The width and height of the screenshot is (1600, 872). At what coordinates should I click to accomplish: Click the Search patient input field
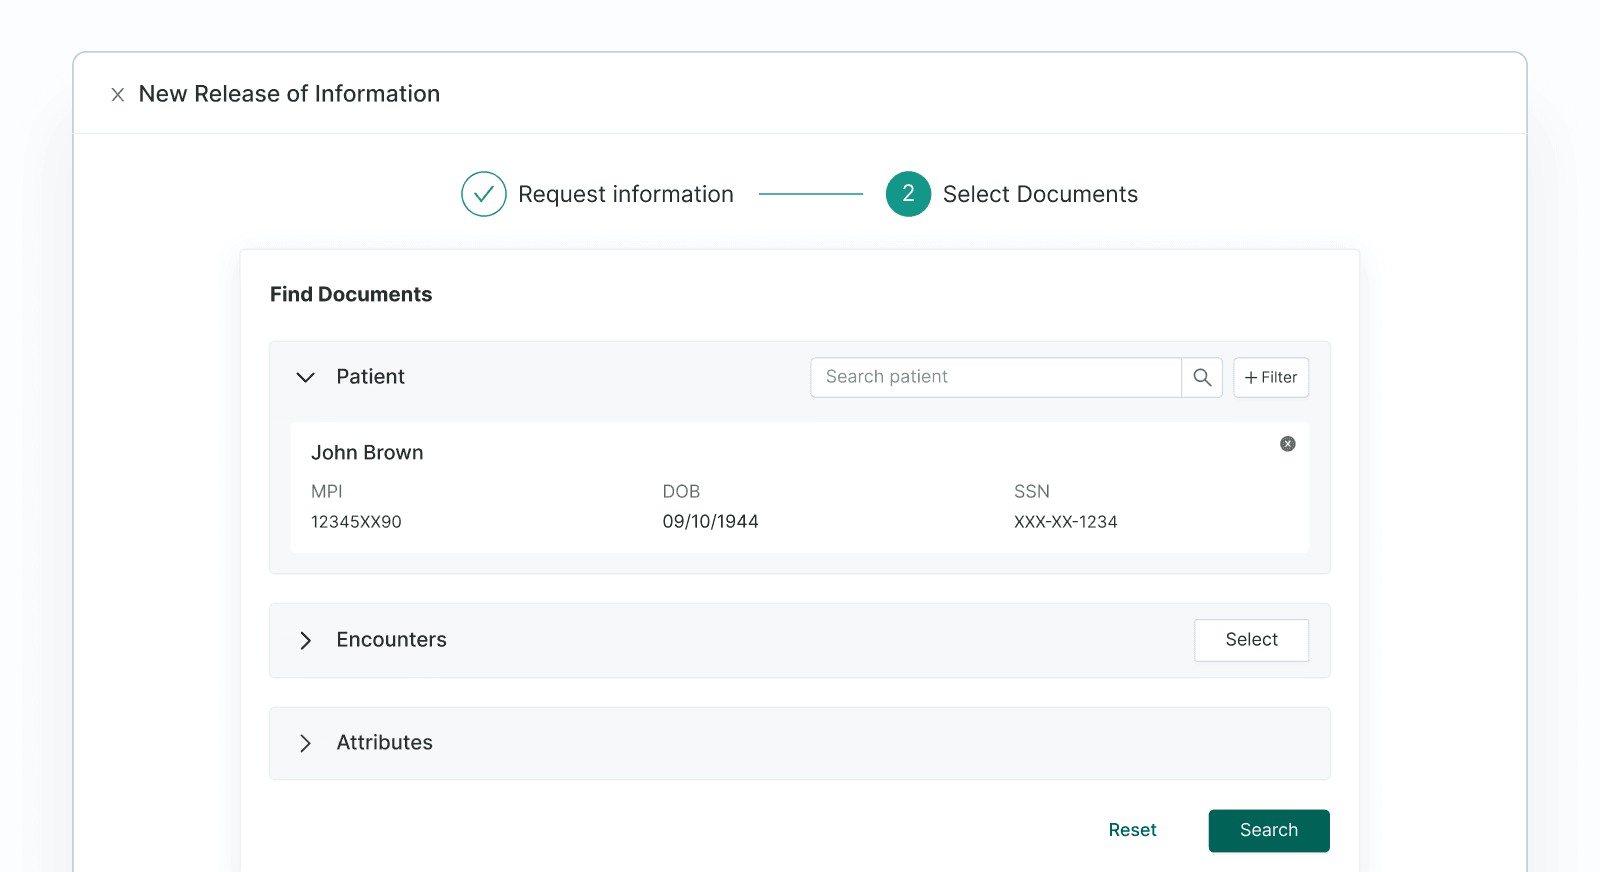(996, 378)
